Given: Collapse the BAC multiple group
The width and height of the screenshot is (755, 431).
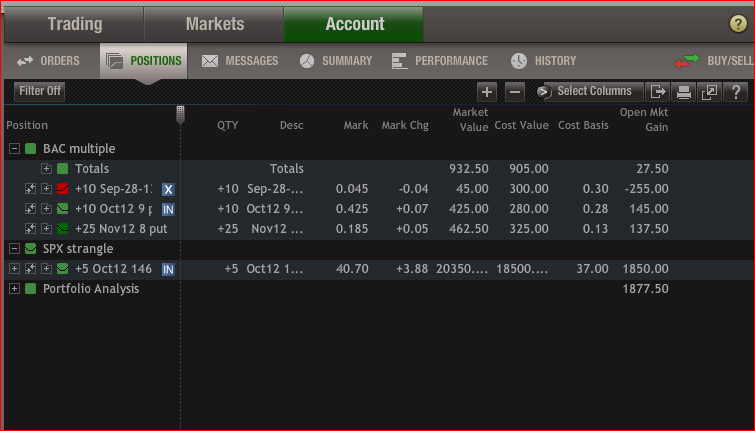Looking at the screenshot, I should (x=14, y=148).
